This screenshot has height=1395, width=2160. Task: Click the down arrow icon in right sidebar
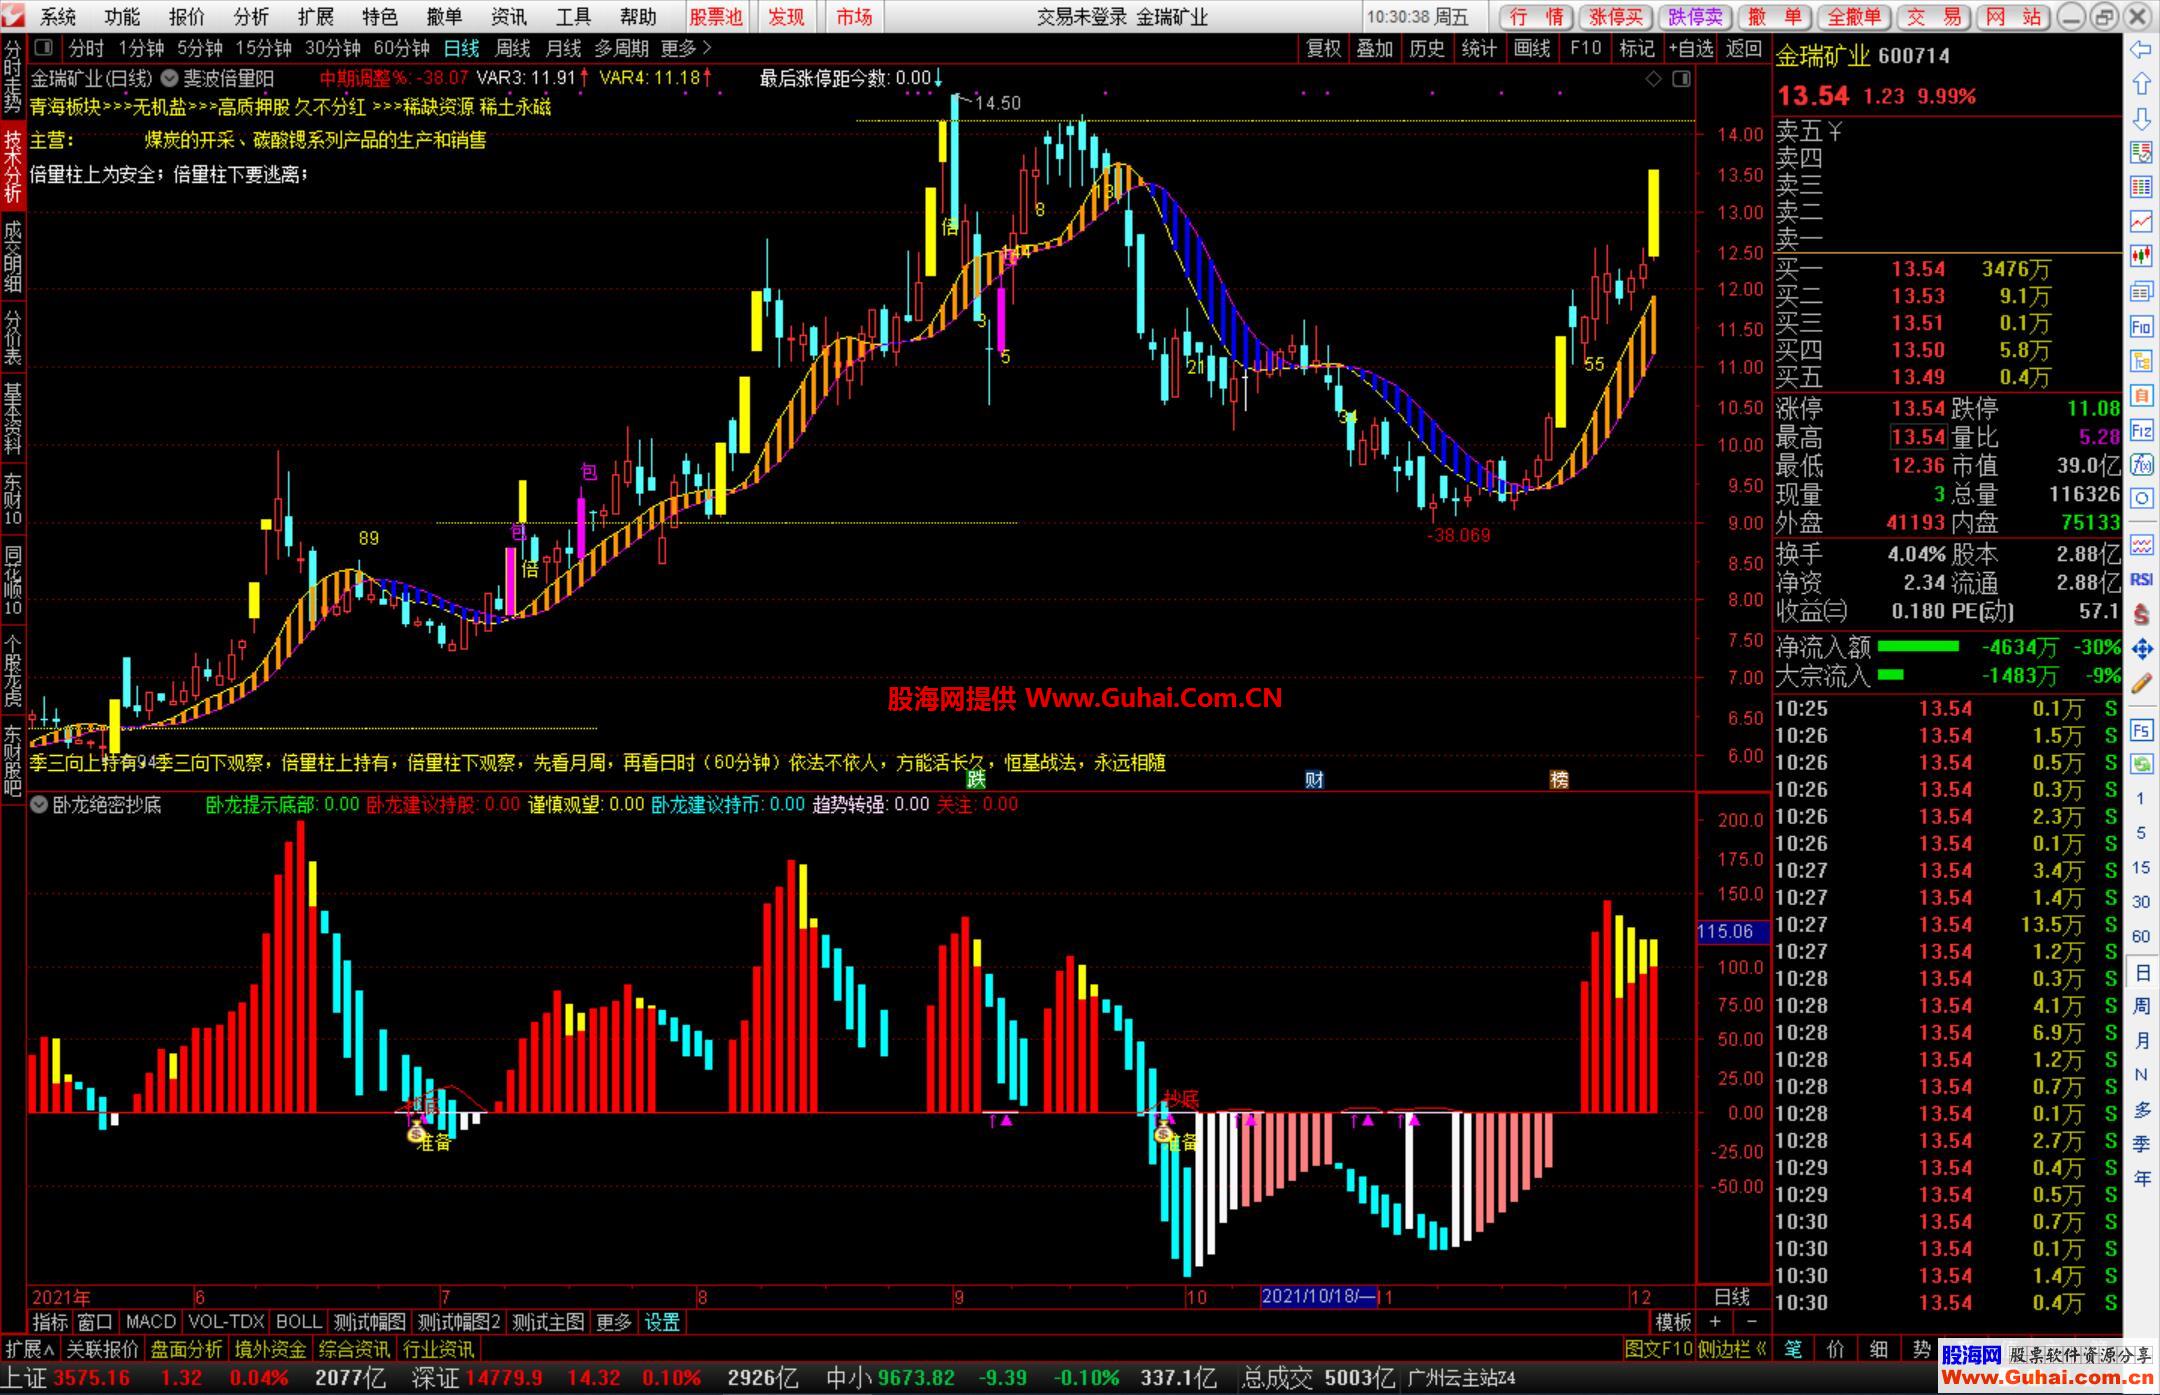point(2141,119)
